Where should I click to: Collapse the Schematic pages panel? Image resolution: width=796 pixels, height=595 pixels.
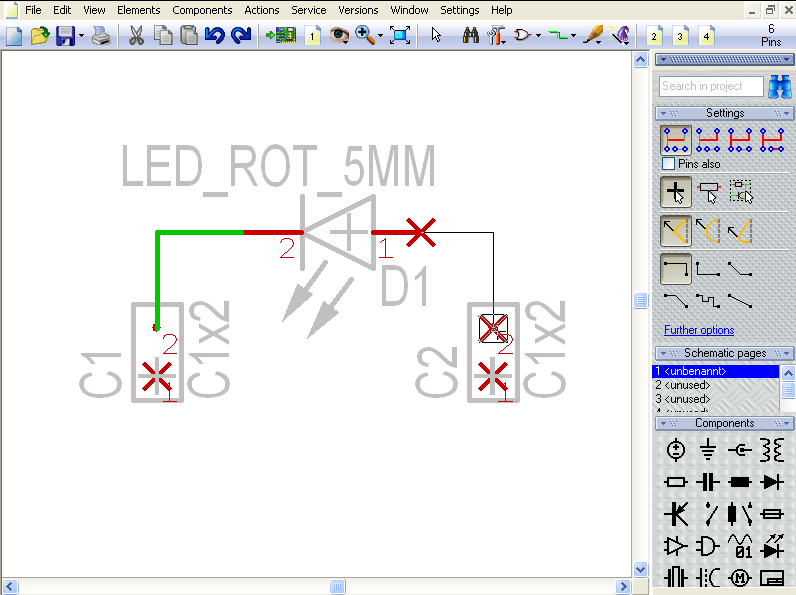click(662, 353)
